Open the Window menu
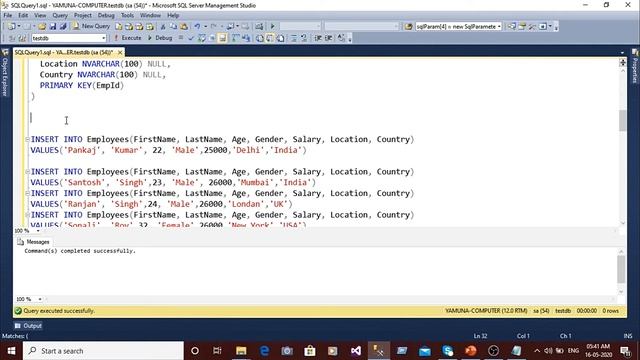 coord(150,15)
